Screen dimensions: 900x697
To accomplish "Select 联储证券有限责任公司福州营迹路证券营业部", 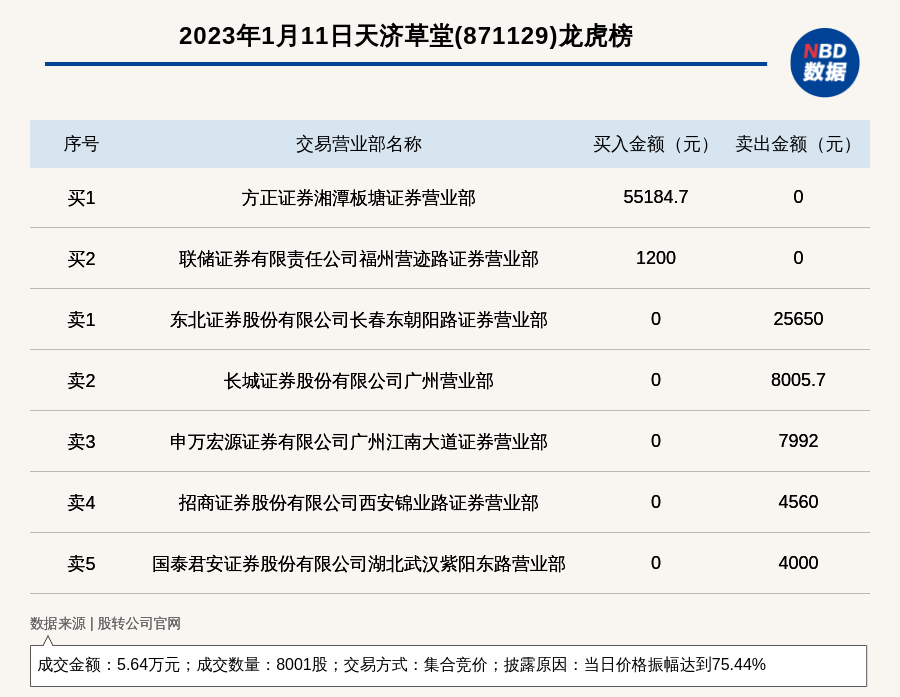I will point(359,259).
